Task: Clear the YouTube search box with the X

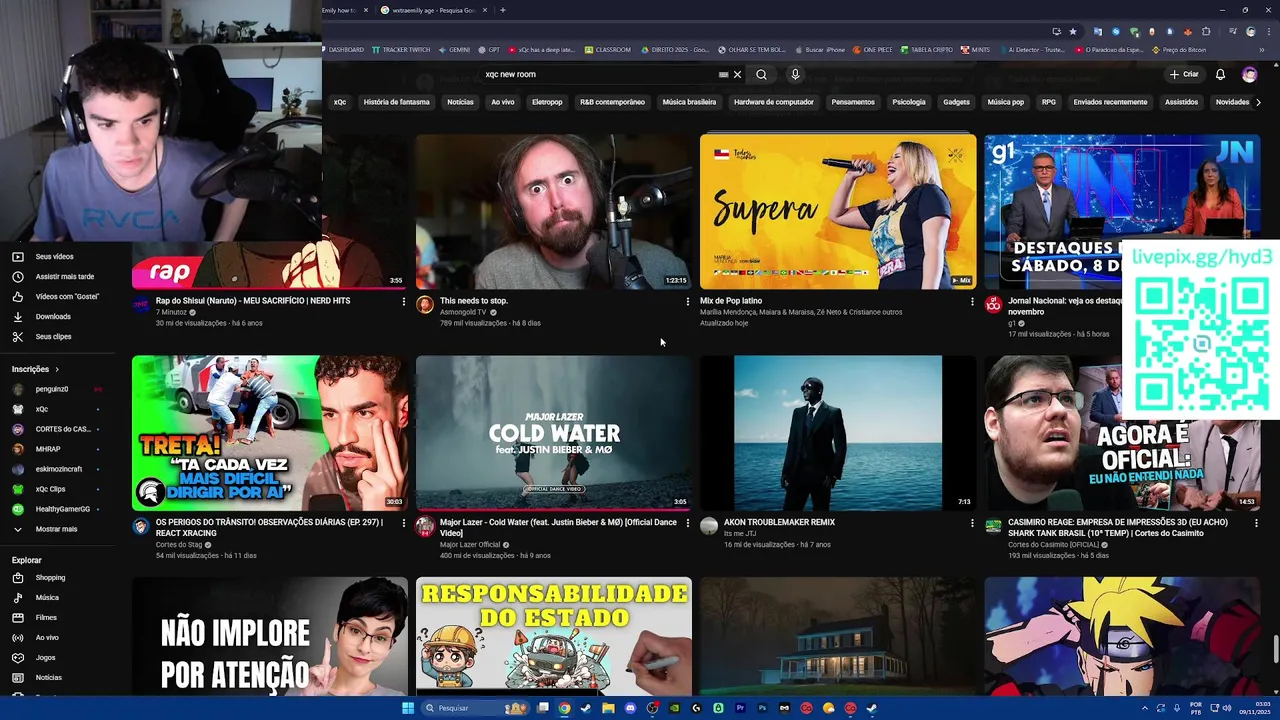Action: point(737,74)
